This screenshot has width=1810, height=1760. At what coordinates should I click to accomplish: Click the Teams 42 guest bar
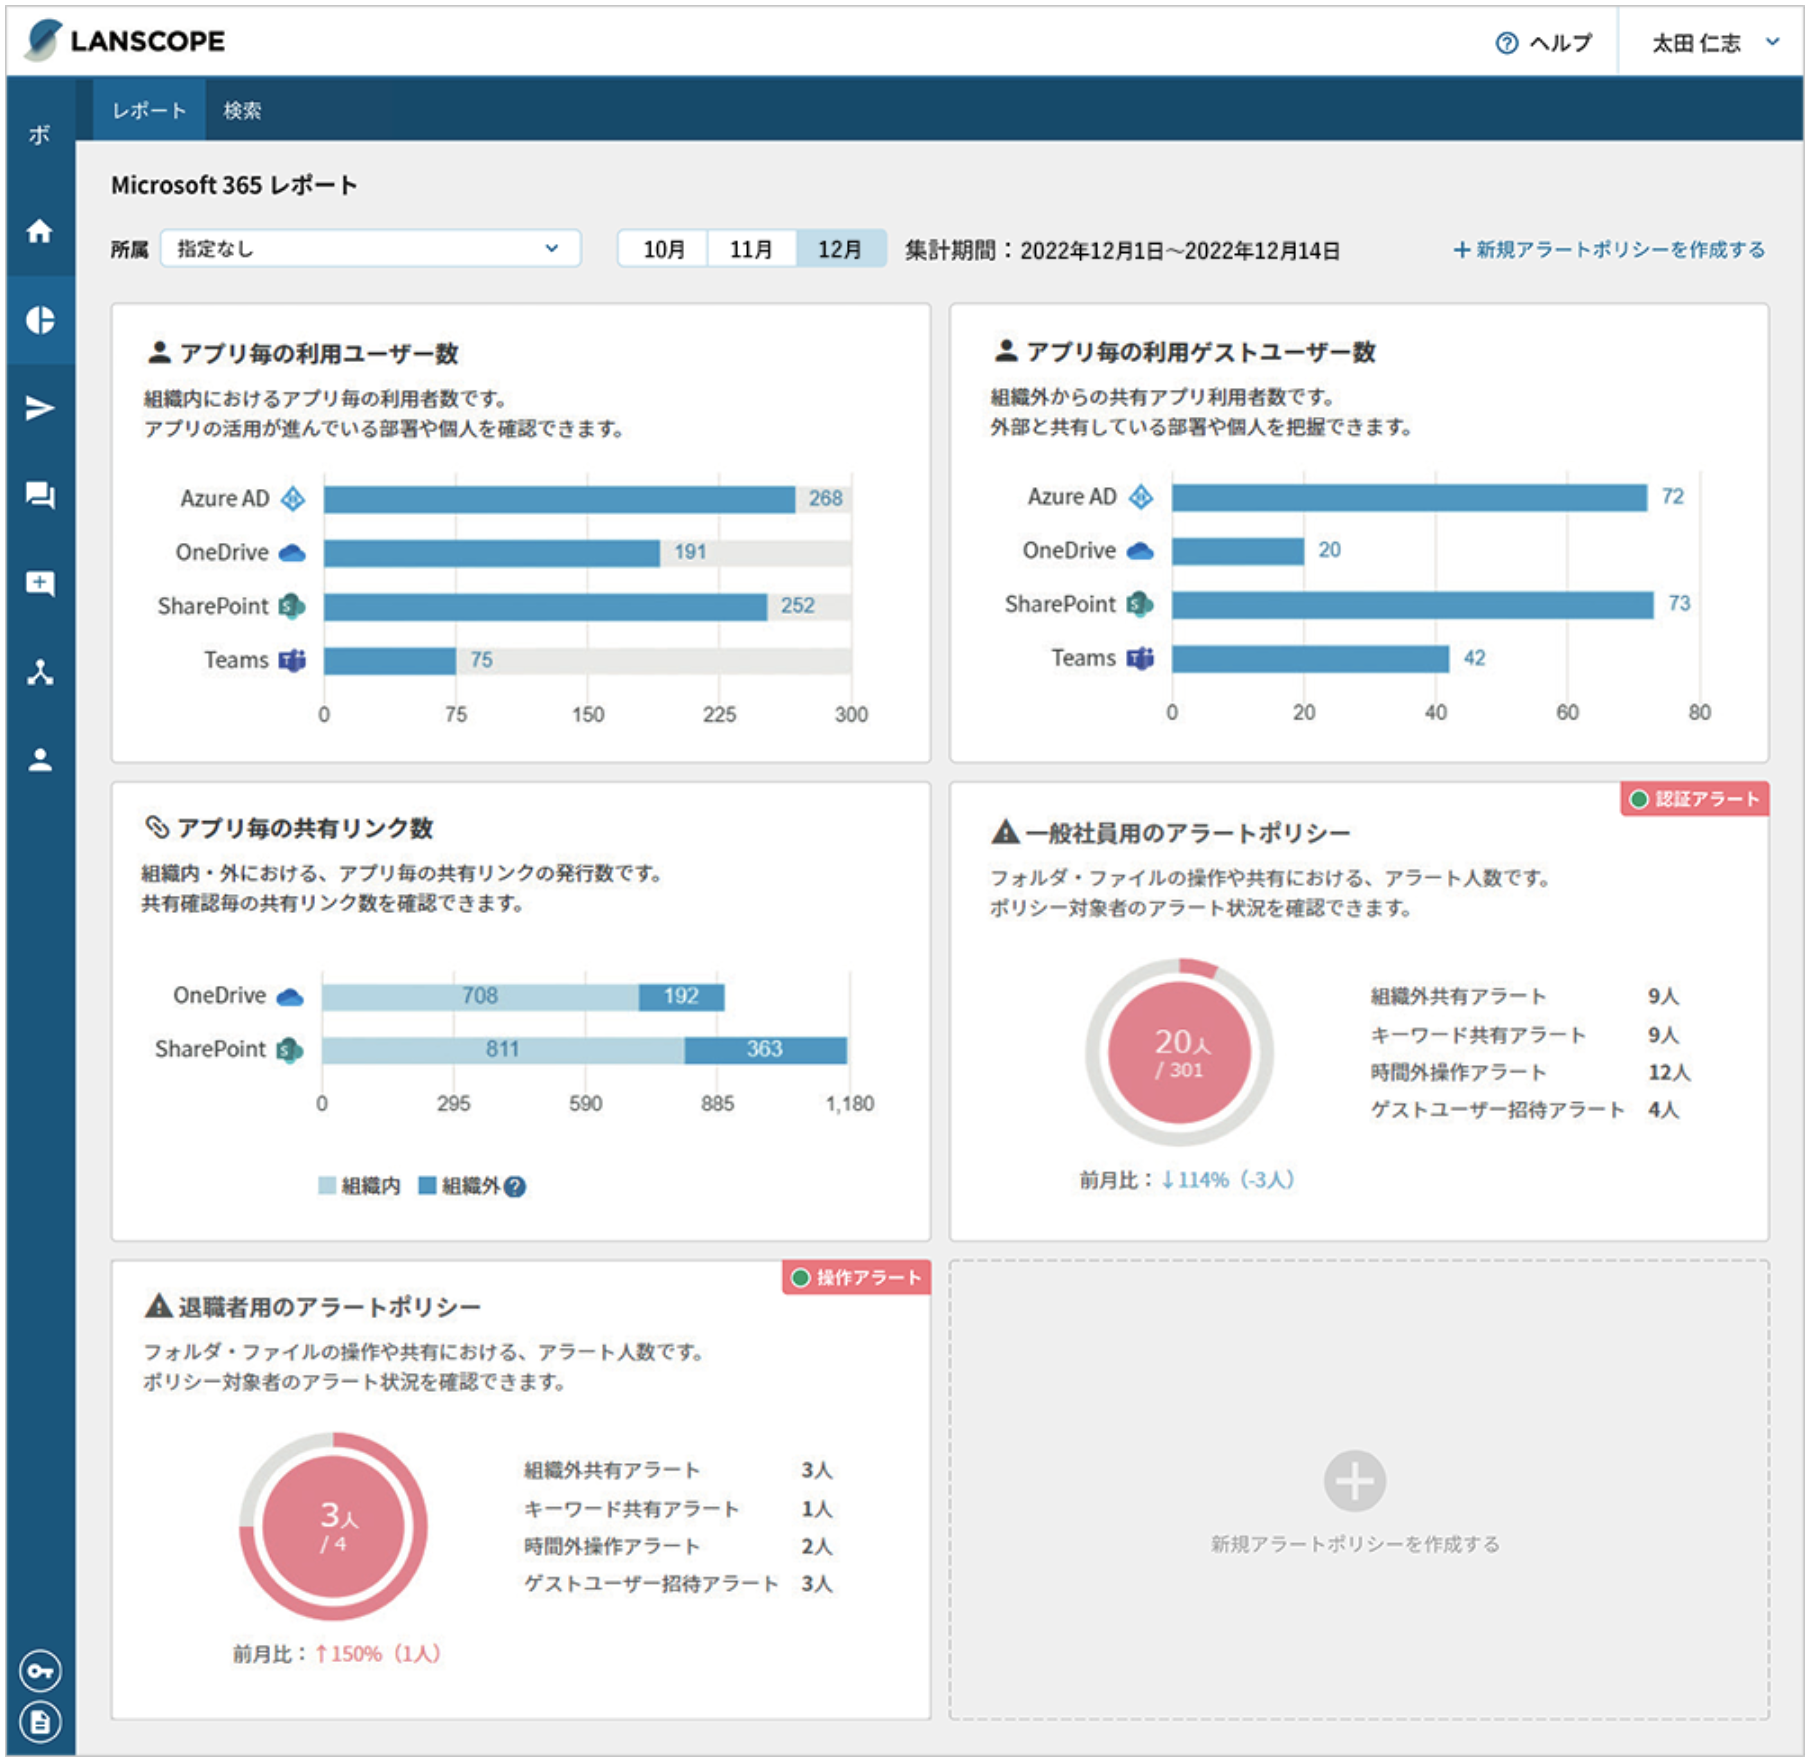[x=1310, y=659]
